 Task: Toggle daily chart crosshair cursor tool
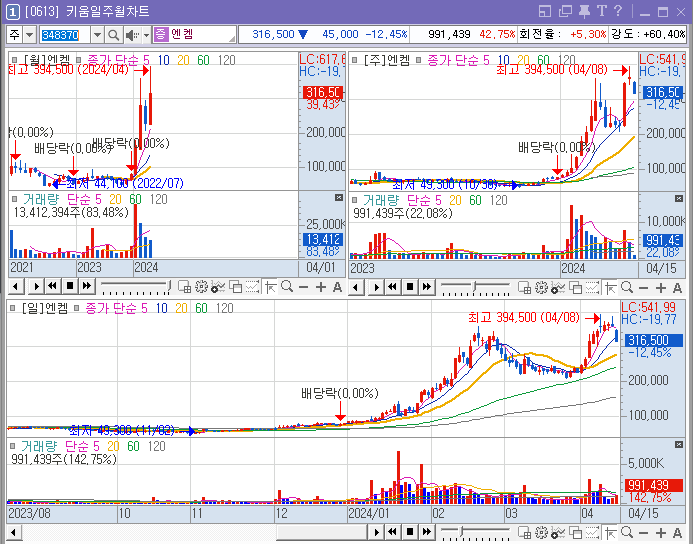pos(611,533)
